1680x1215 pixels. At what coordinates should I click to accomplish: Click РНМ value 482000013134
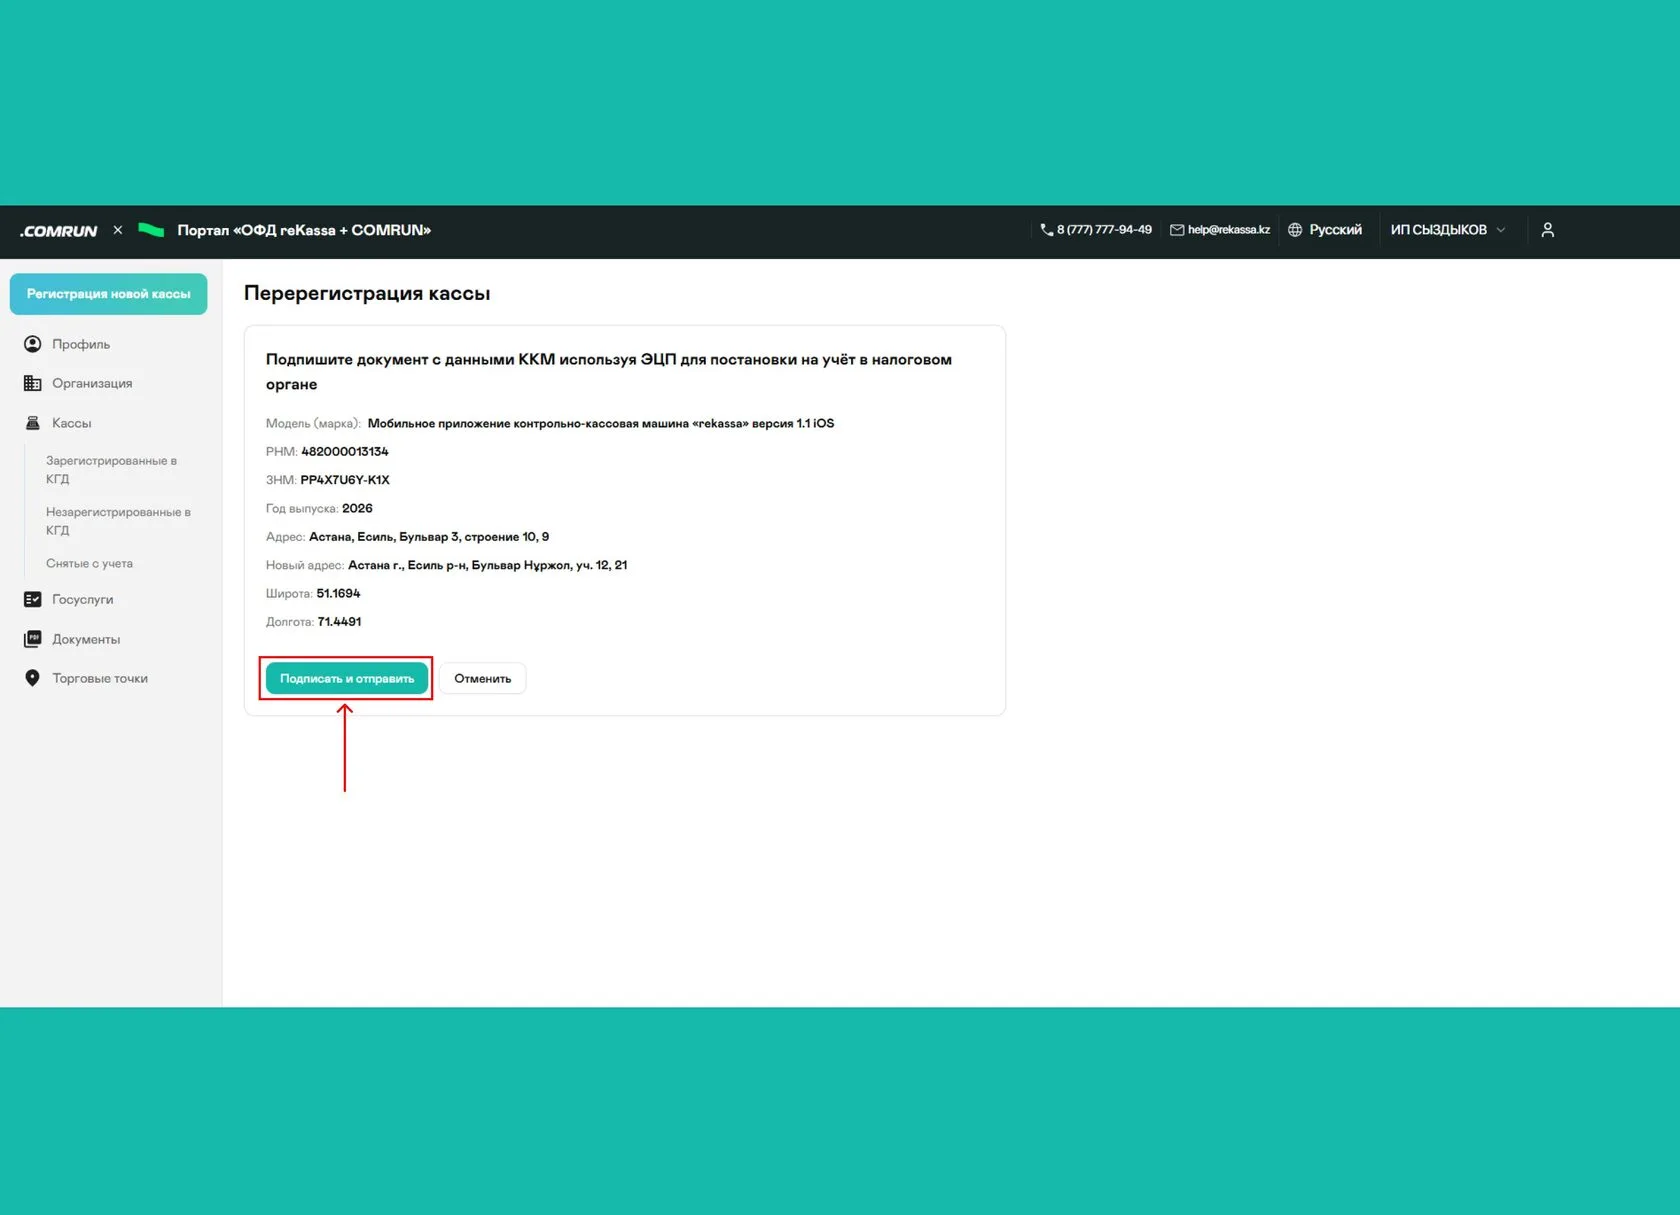345,452
